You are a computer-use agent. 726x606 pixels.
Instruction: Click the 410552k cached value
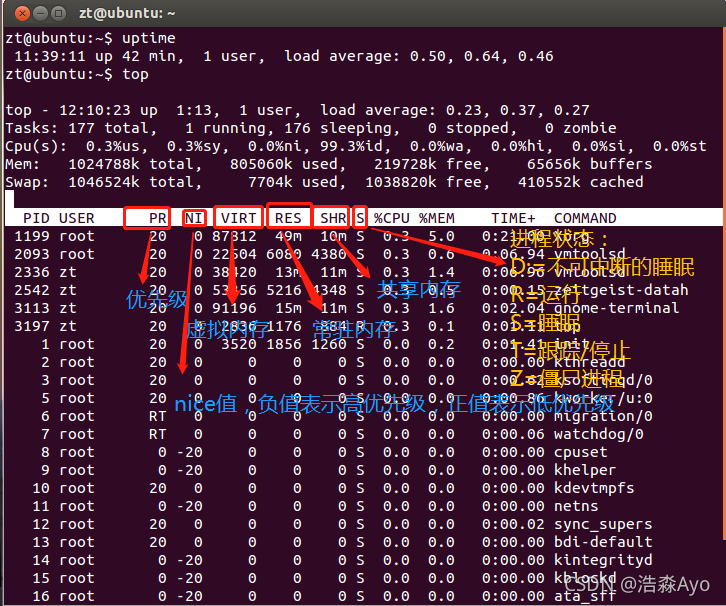click(581, 182)
